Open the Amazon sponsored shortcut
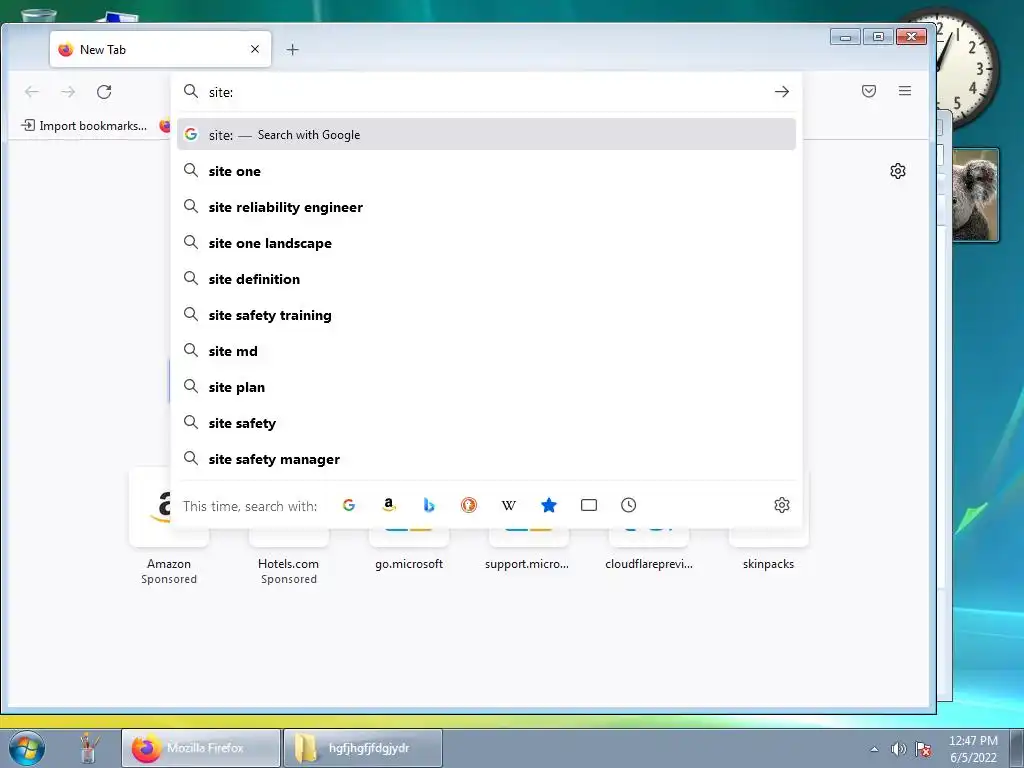This screenshot has width=1024, height=768. tap(168, 526)
